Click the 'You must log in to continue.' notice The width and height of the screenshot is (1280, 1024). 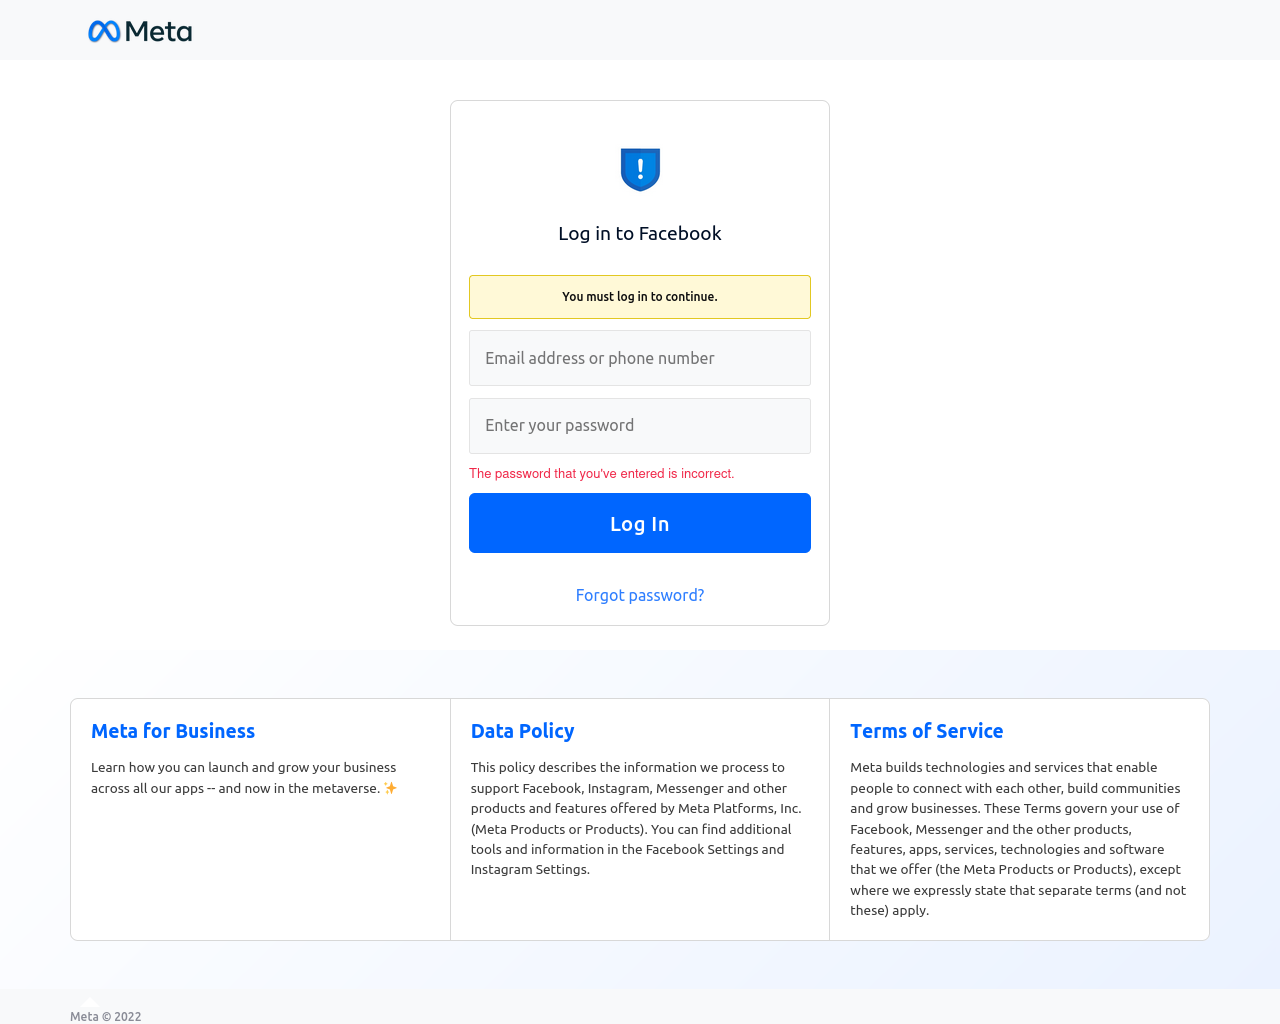pyautogui.click(x=640, y=297)
